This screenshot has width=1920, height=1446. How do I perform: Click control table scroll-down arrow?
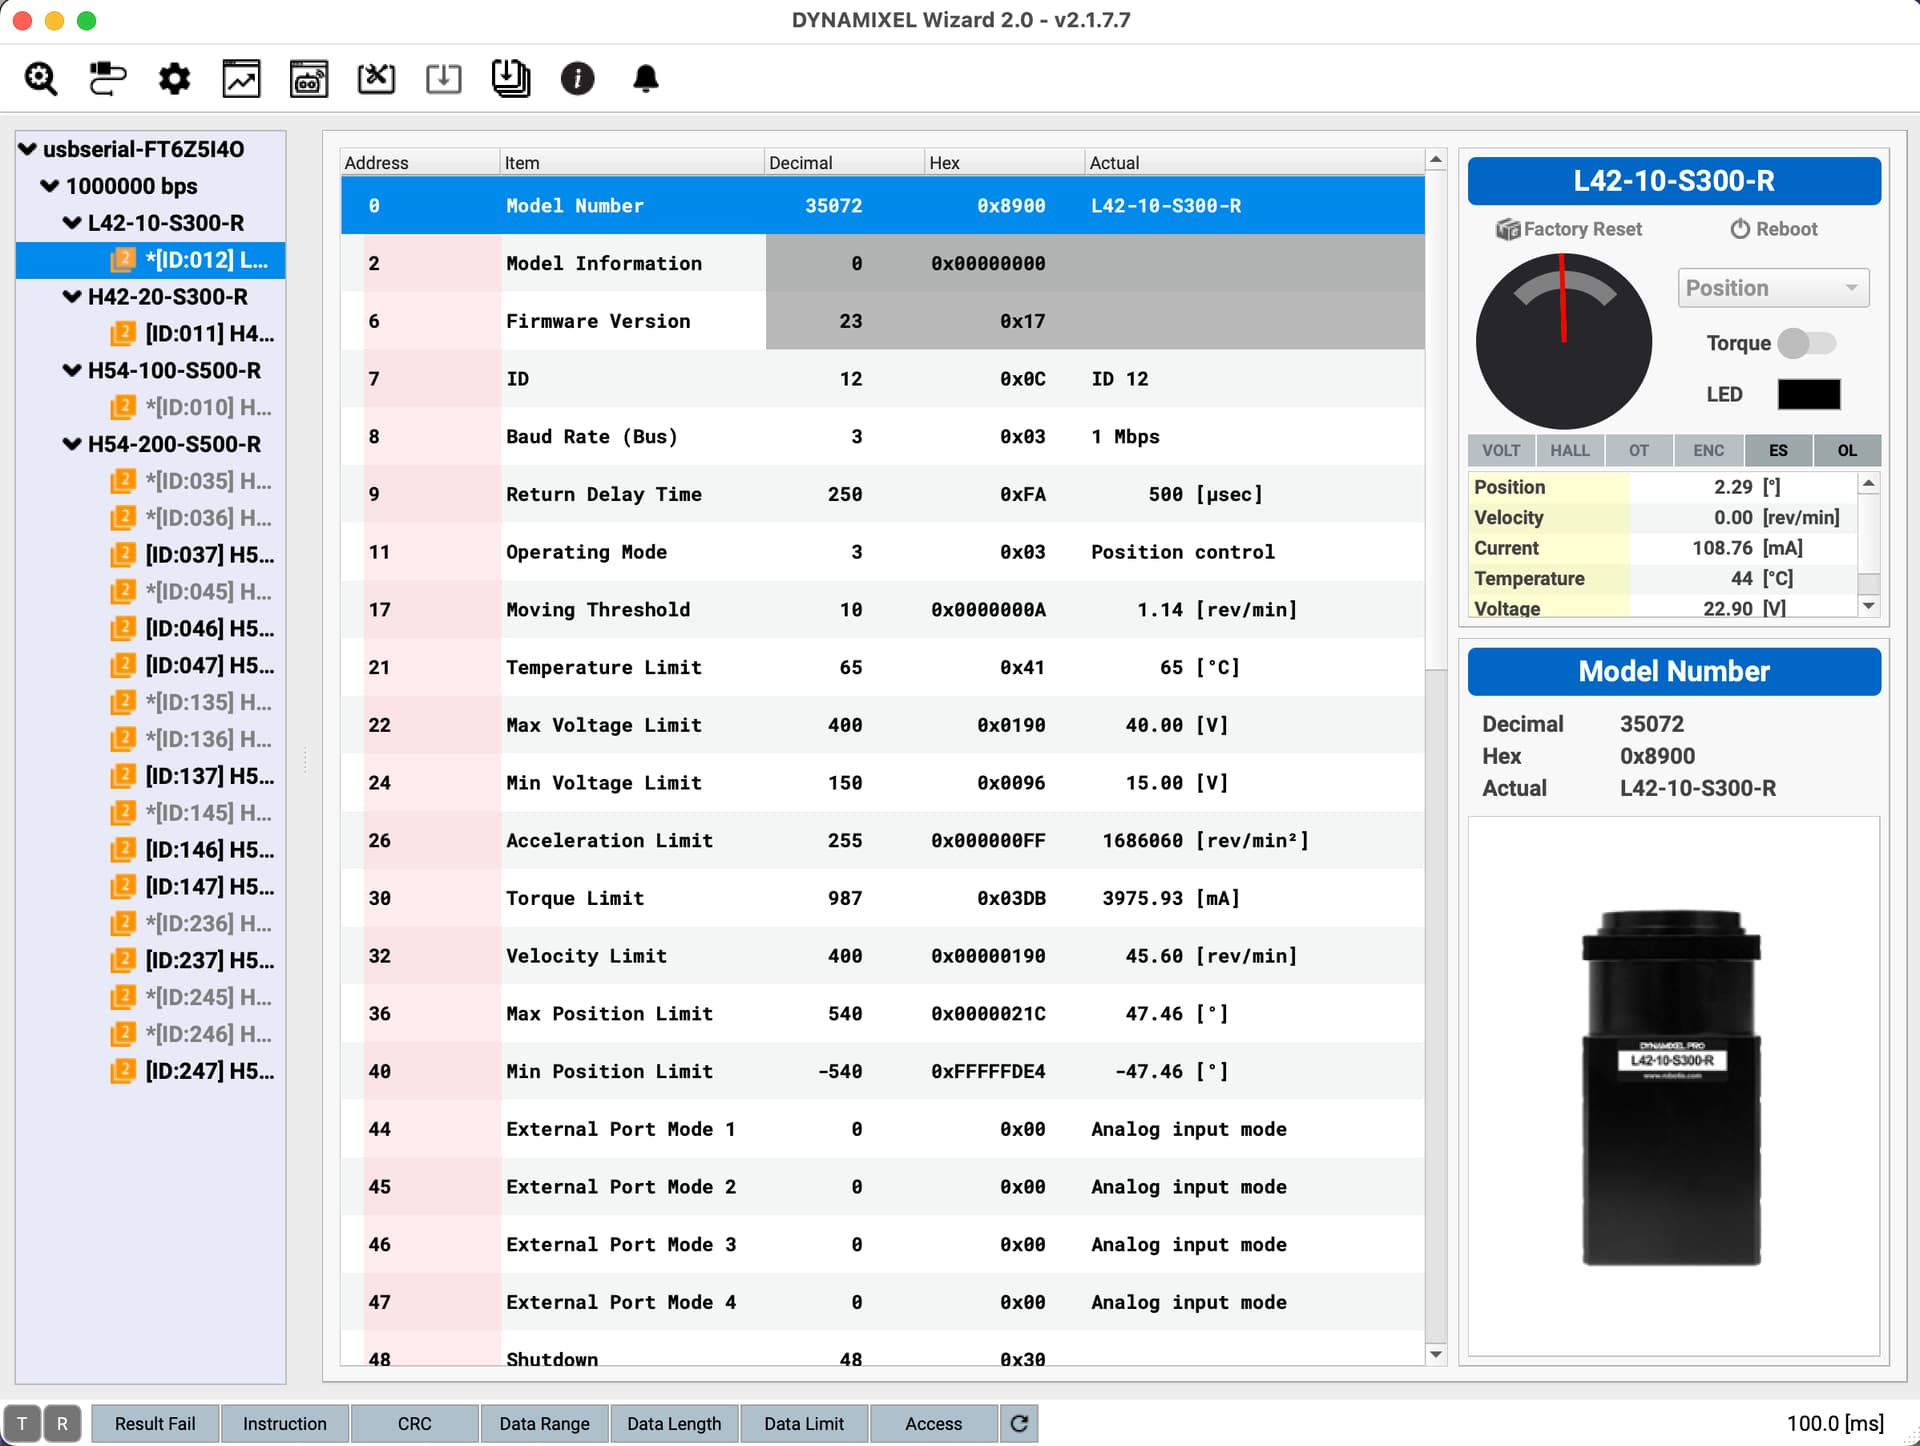[1436, 1355]
